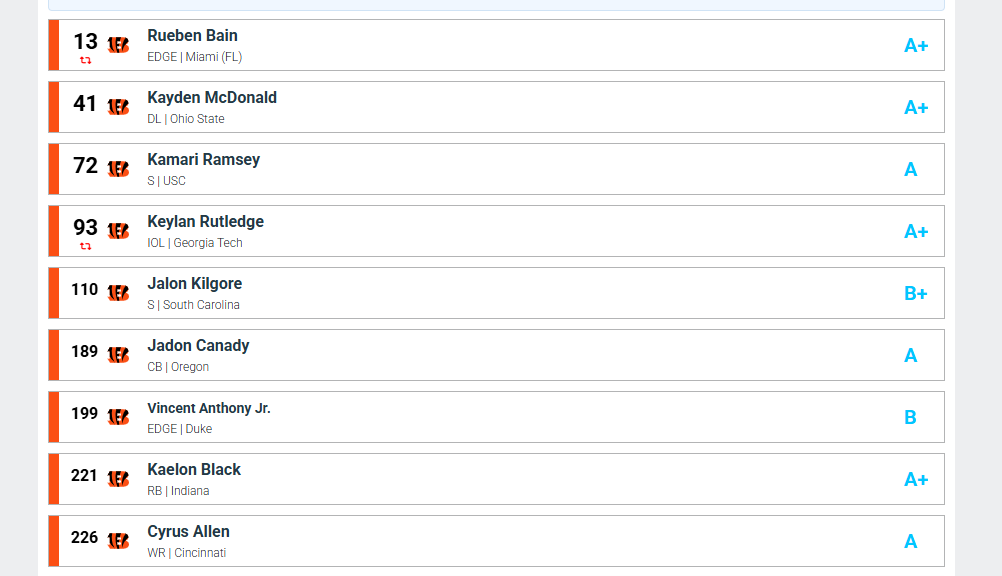Image resolution: width=1002 pixels, height=576 pixels.
Task: Click the B grade for Vincent Anthony Jr.
Action: [910, 417]
